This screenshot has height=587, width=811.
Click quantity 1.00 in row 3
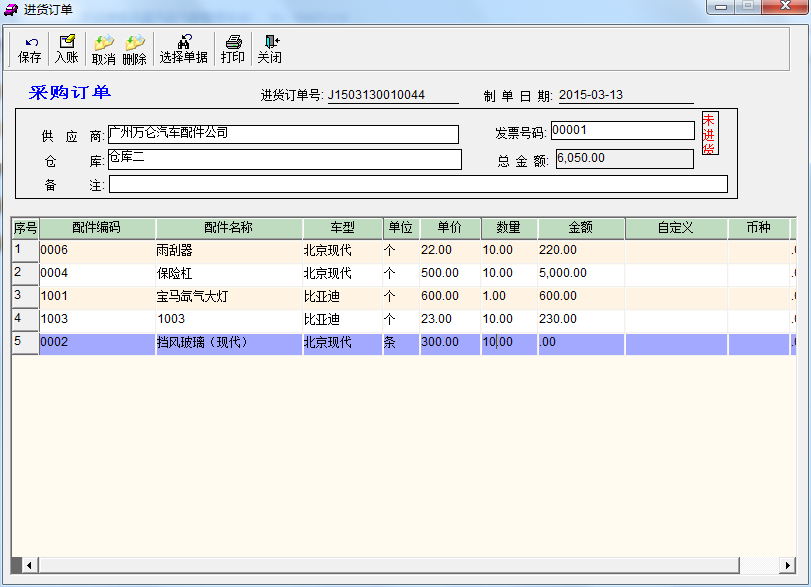(x=509, y=296)
